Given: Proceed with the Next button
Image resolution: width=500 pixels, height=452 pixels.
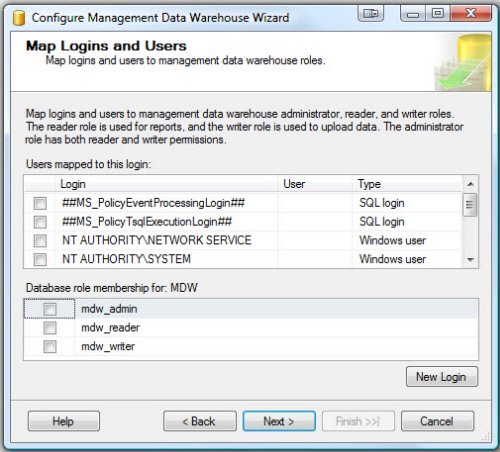Looking at the screenshot, I should click(279, 421).
